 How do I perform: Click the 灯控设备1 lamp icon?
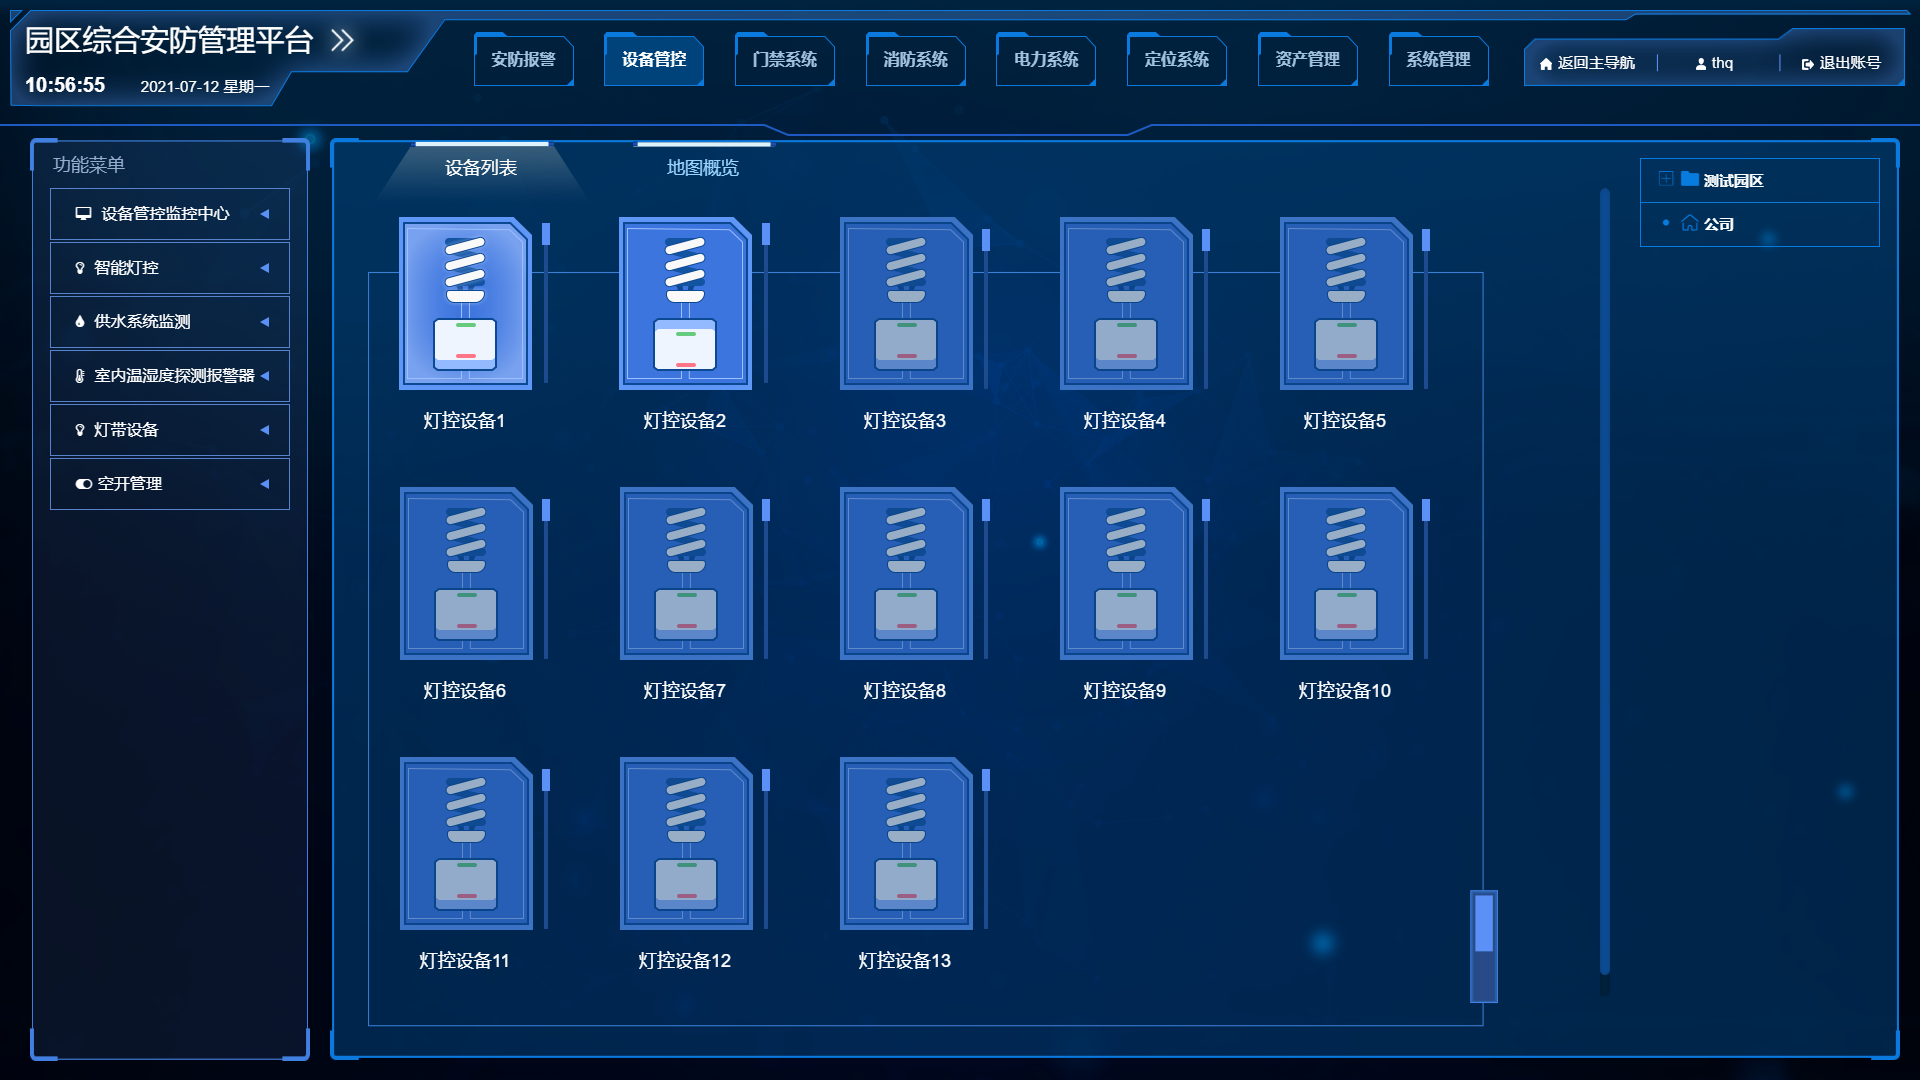tap(465, 303)
